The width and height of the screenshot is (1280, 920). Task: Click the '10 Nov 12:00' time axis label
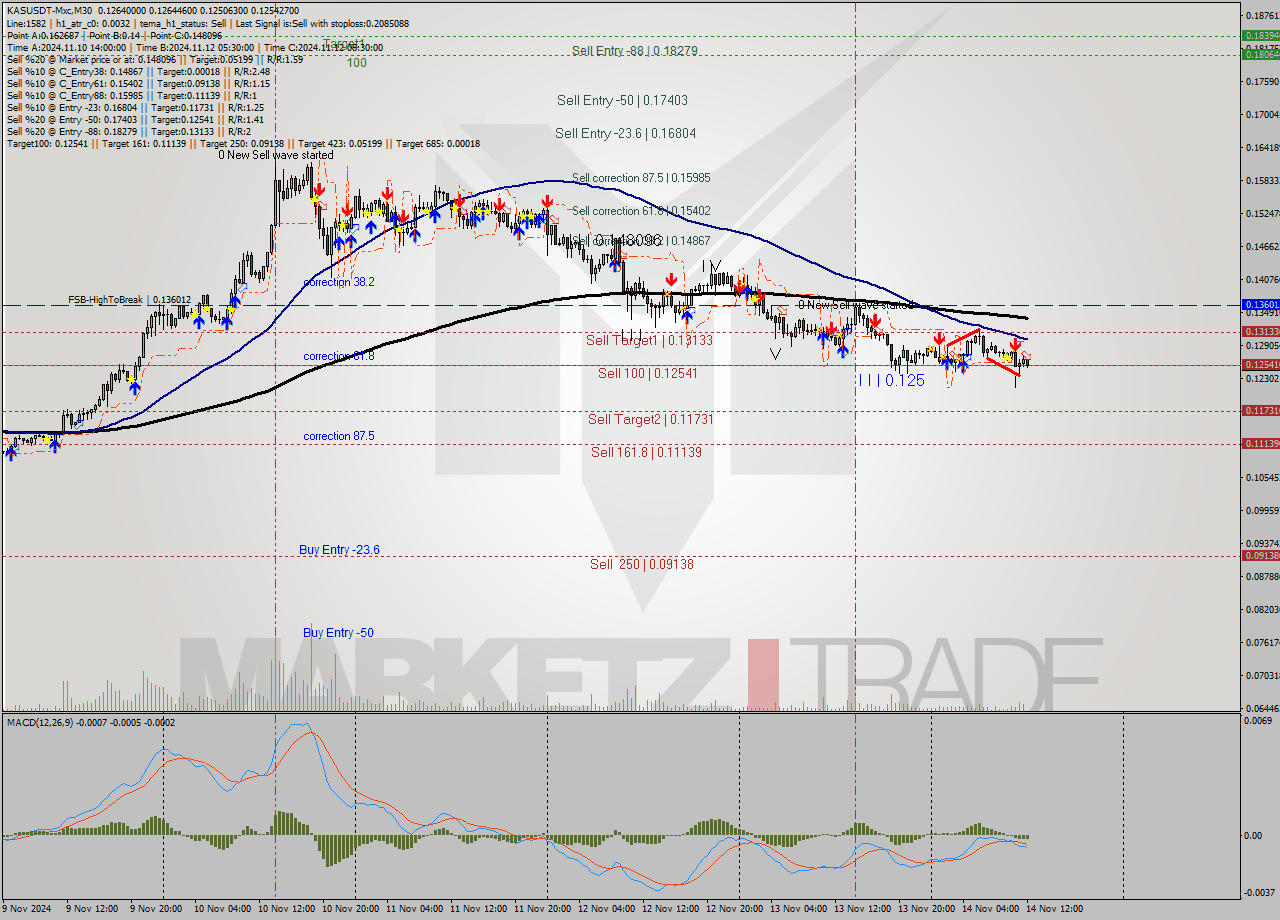tap(288, 909)
